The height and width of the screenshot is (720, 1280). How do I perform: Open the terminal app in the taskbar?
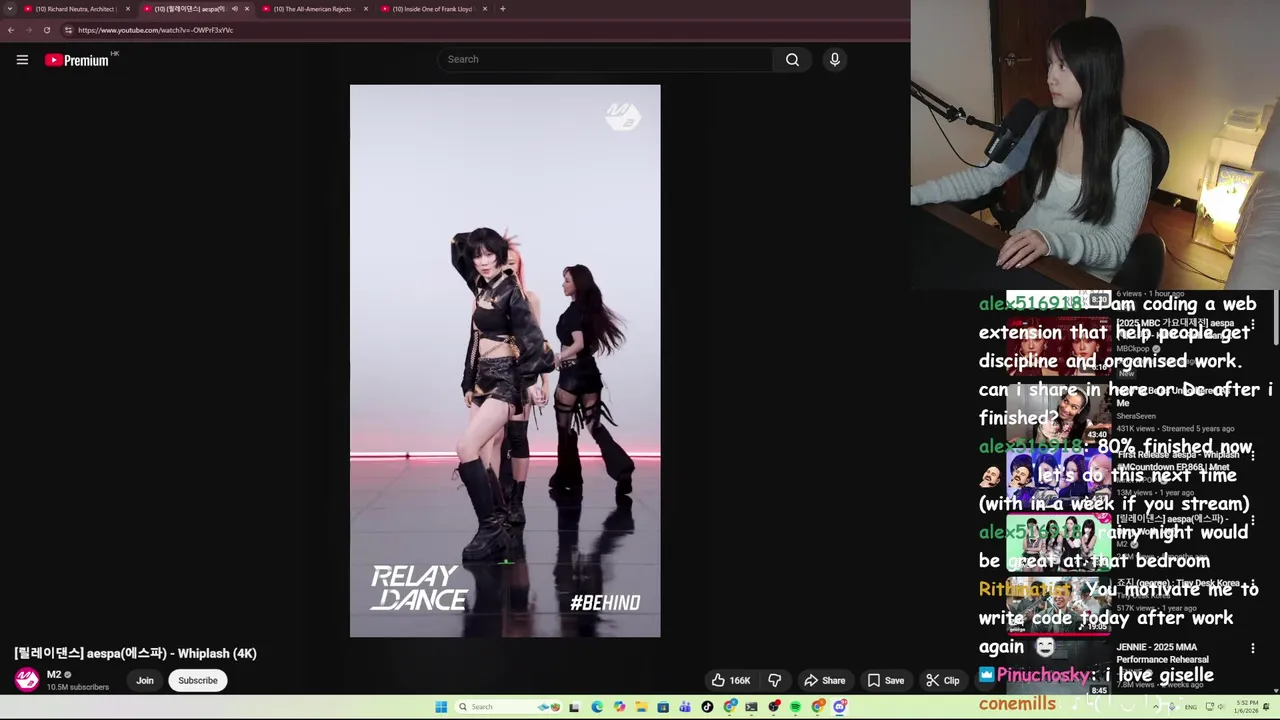click(751, 707)
